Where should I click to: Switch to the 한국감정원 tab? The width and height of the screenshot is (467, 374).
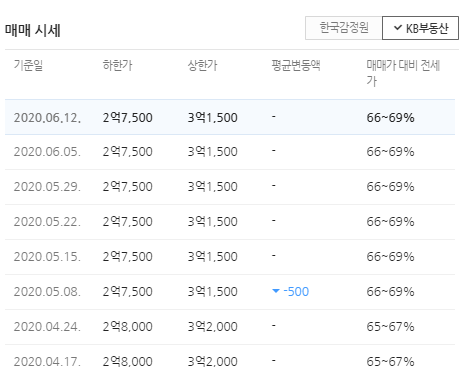click(344, 28)
